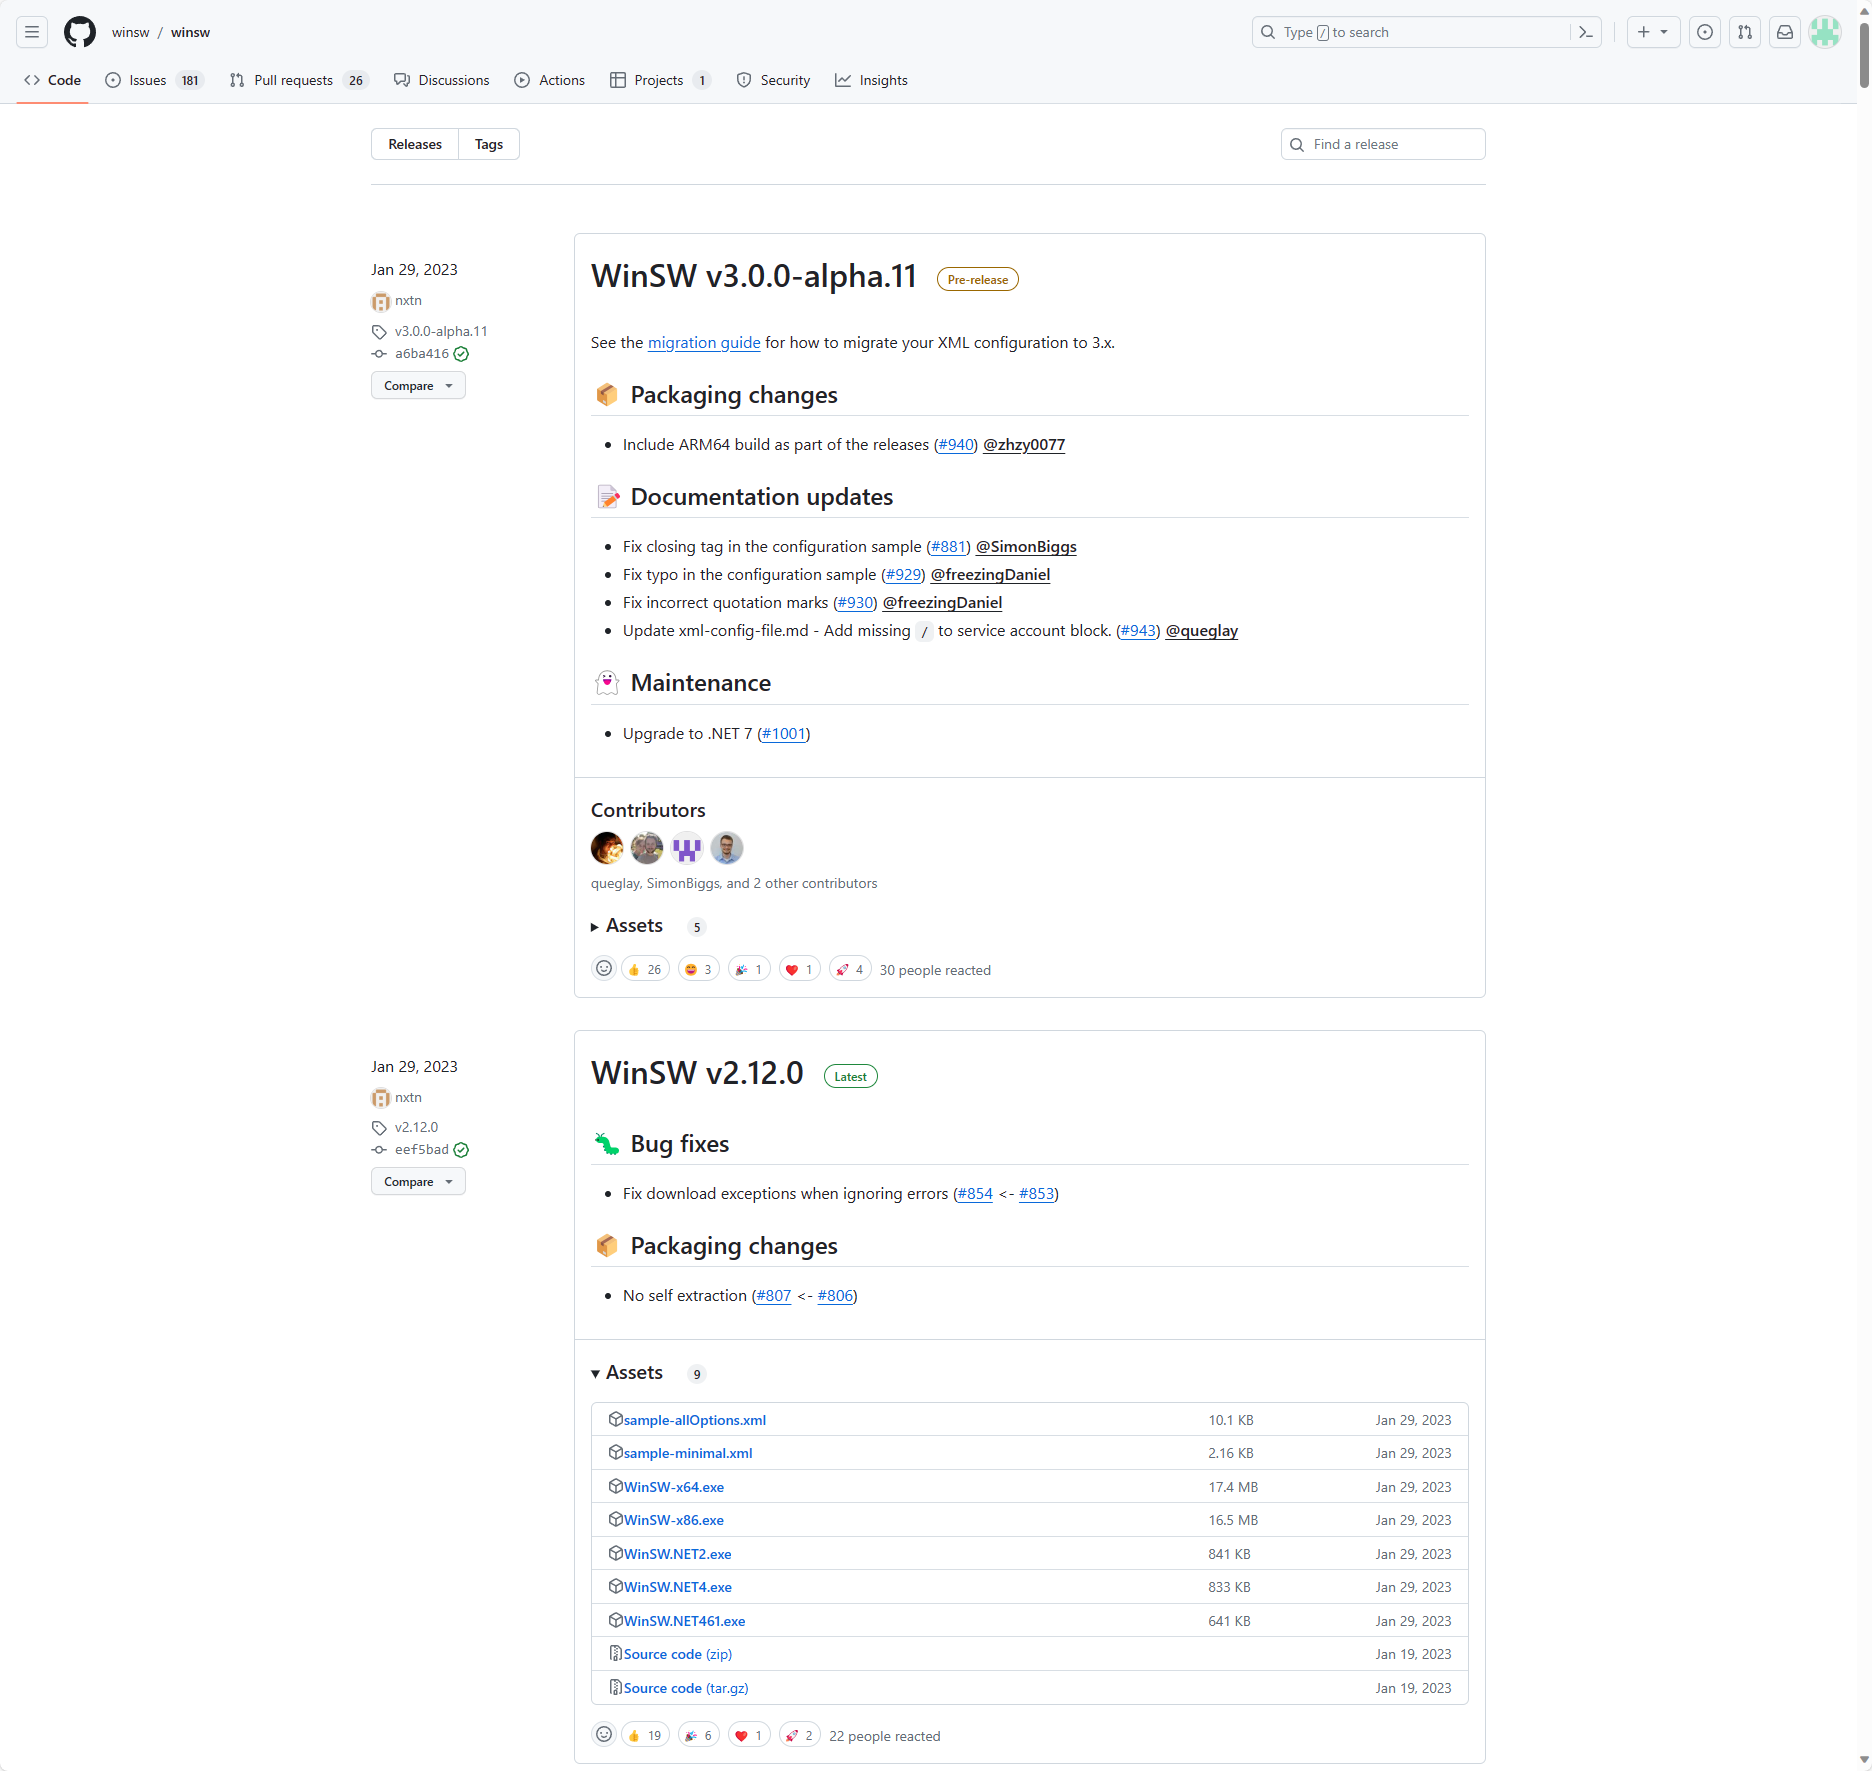The image size is (1872, 1771).
Task: Open pull request #940
Action: tap(956, 445)
